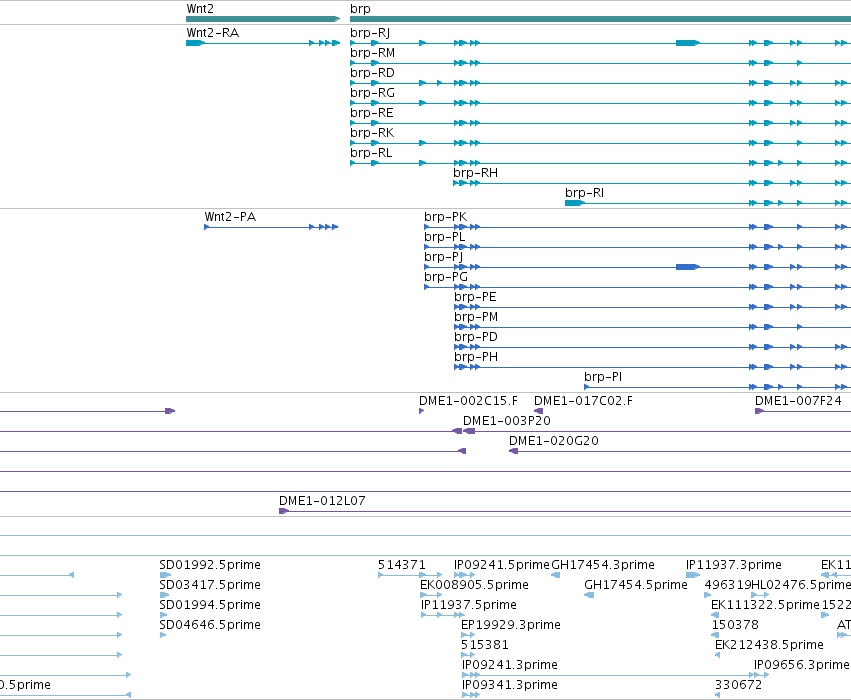The image size is (851, 700).
Task: Select clone DME1-007F24
Action: coord(798,401)
